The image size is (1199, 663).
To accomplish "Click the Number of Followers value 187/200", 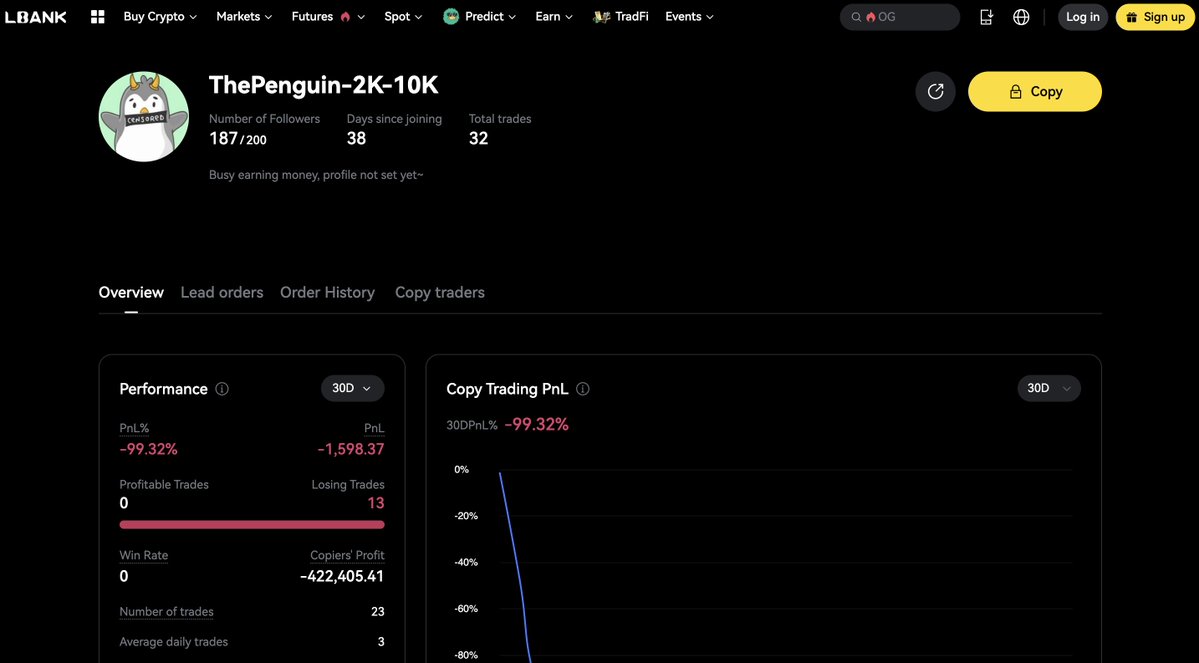I will click(238, 139).
